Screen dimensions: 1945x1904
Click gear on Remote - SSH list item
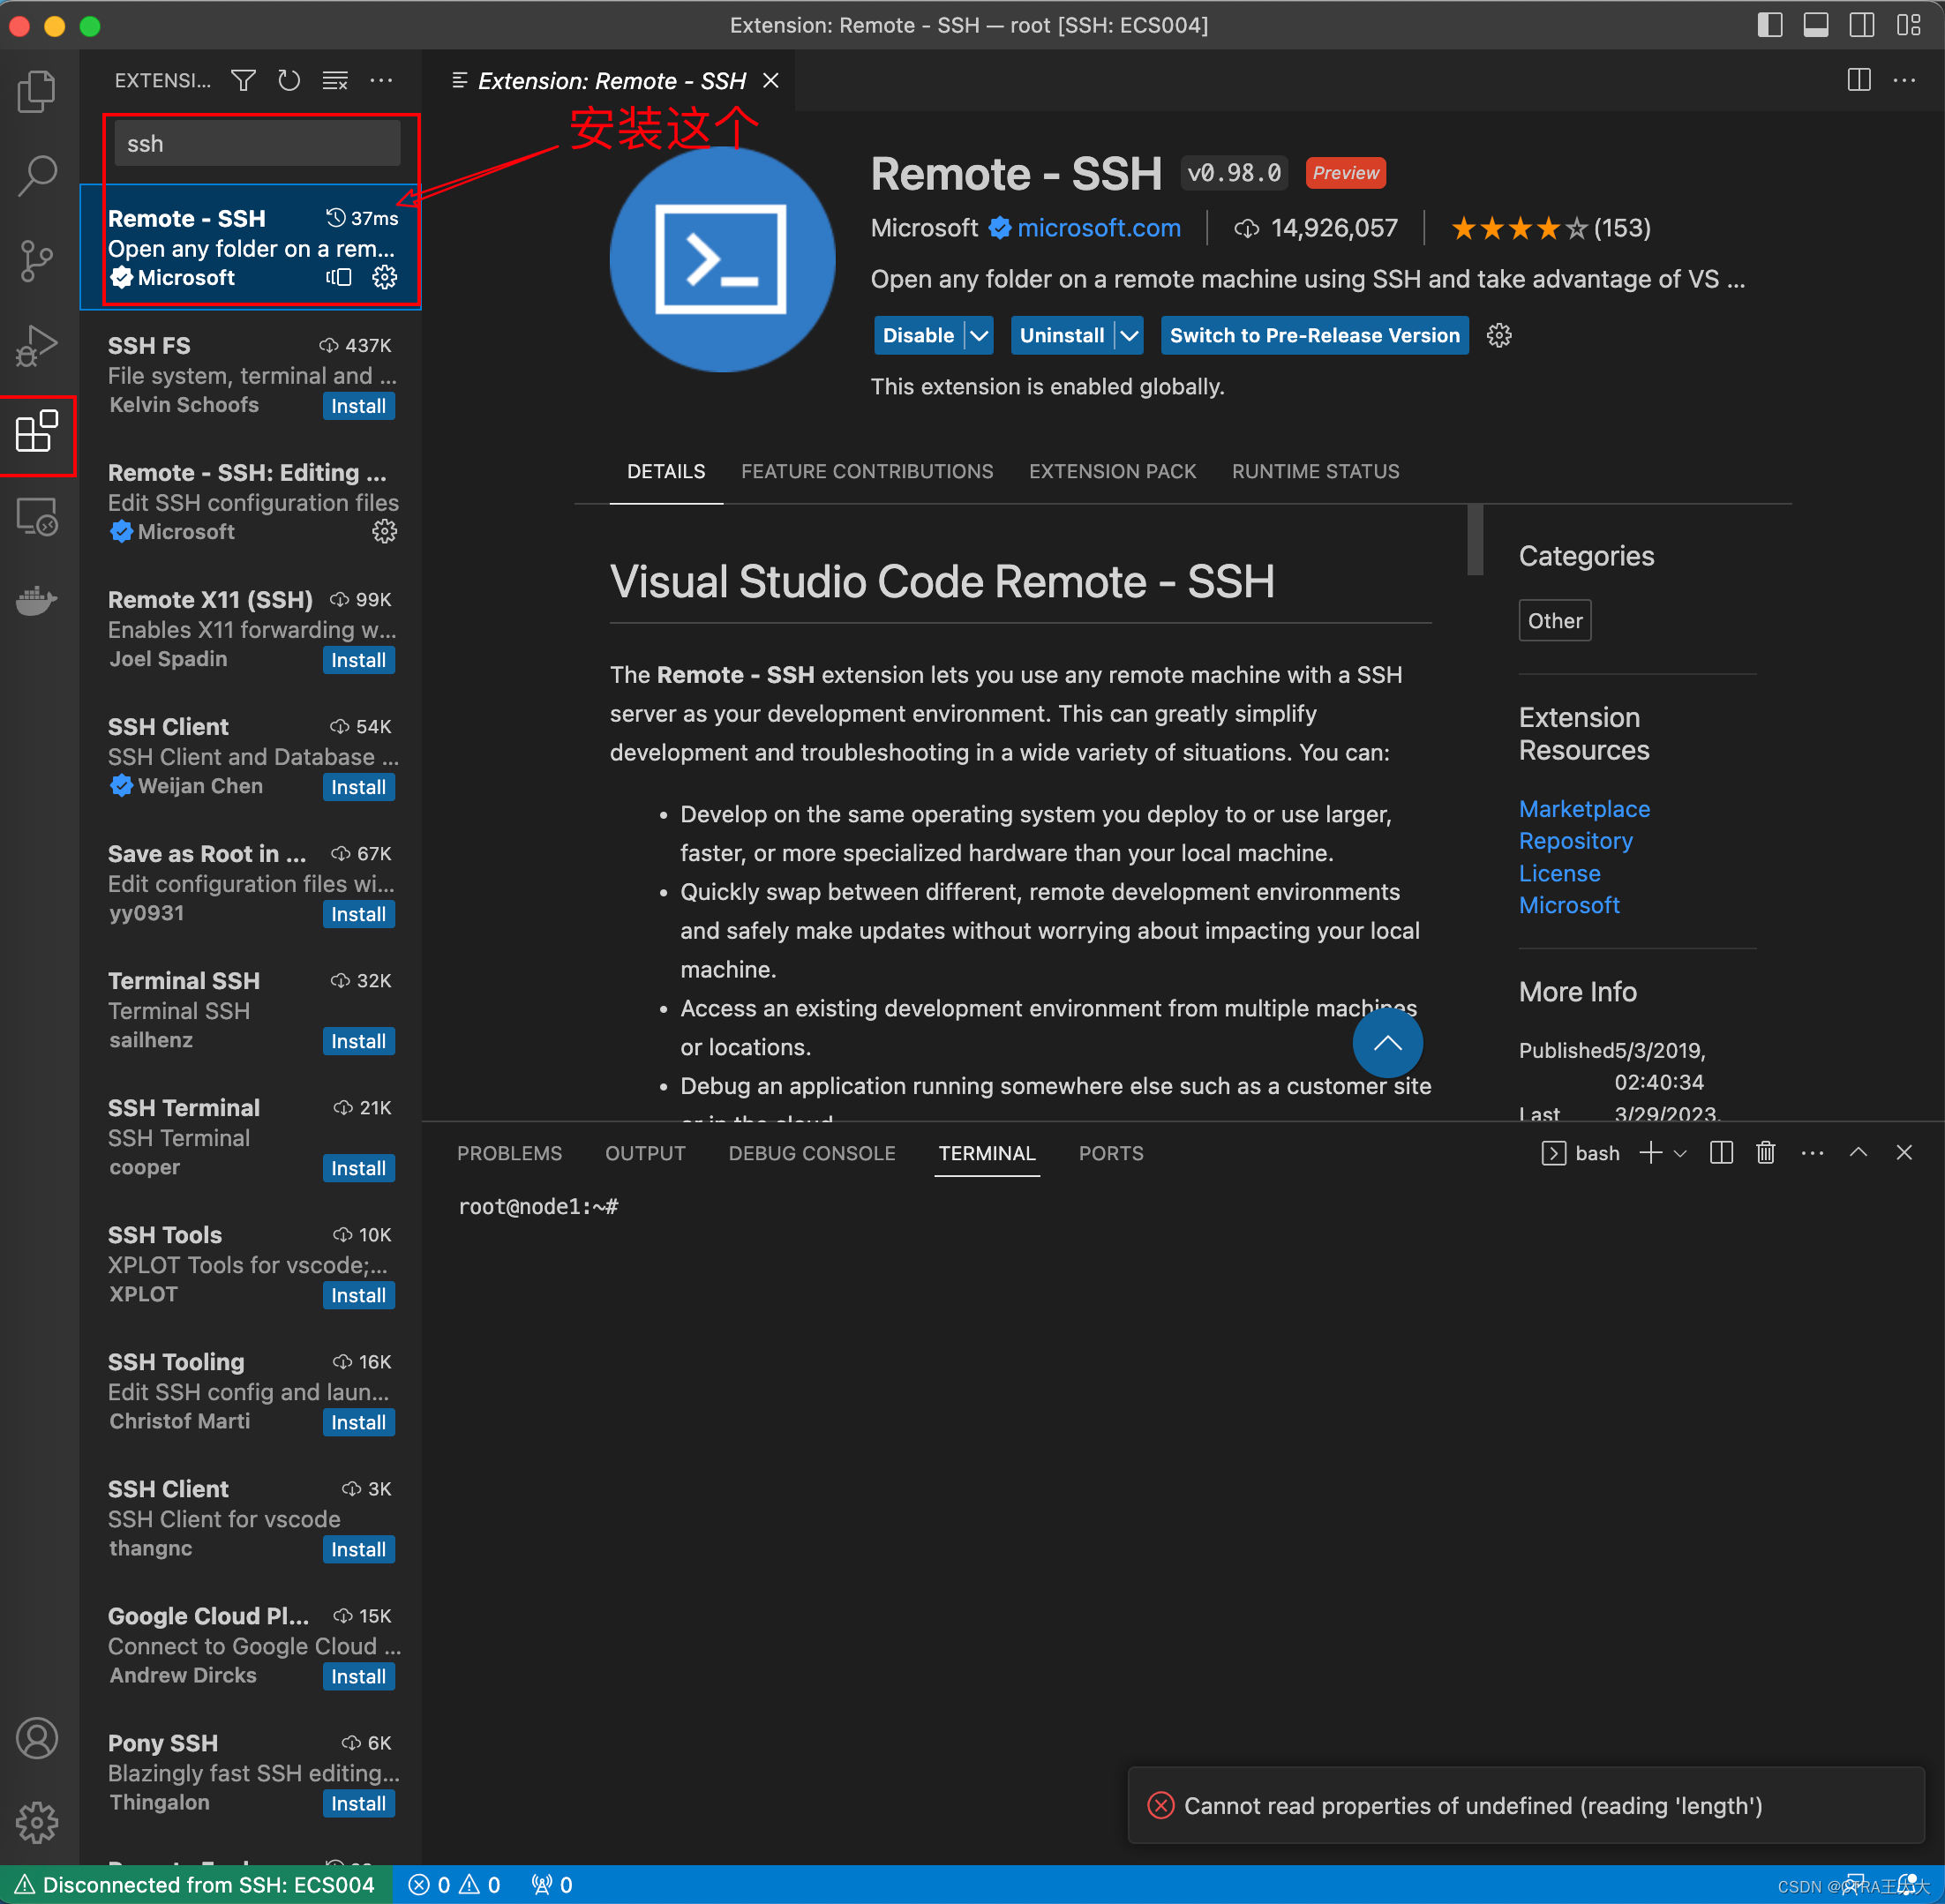[x=385, y=277]
